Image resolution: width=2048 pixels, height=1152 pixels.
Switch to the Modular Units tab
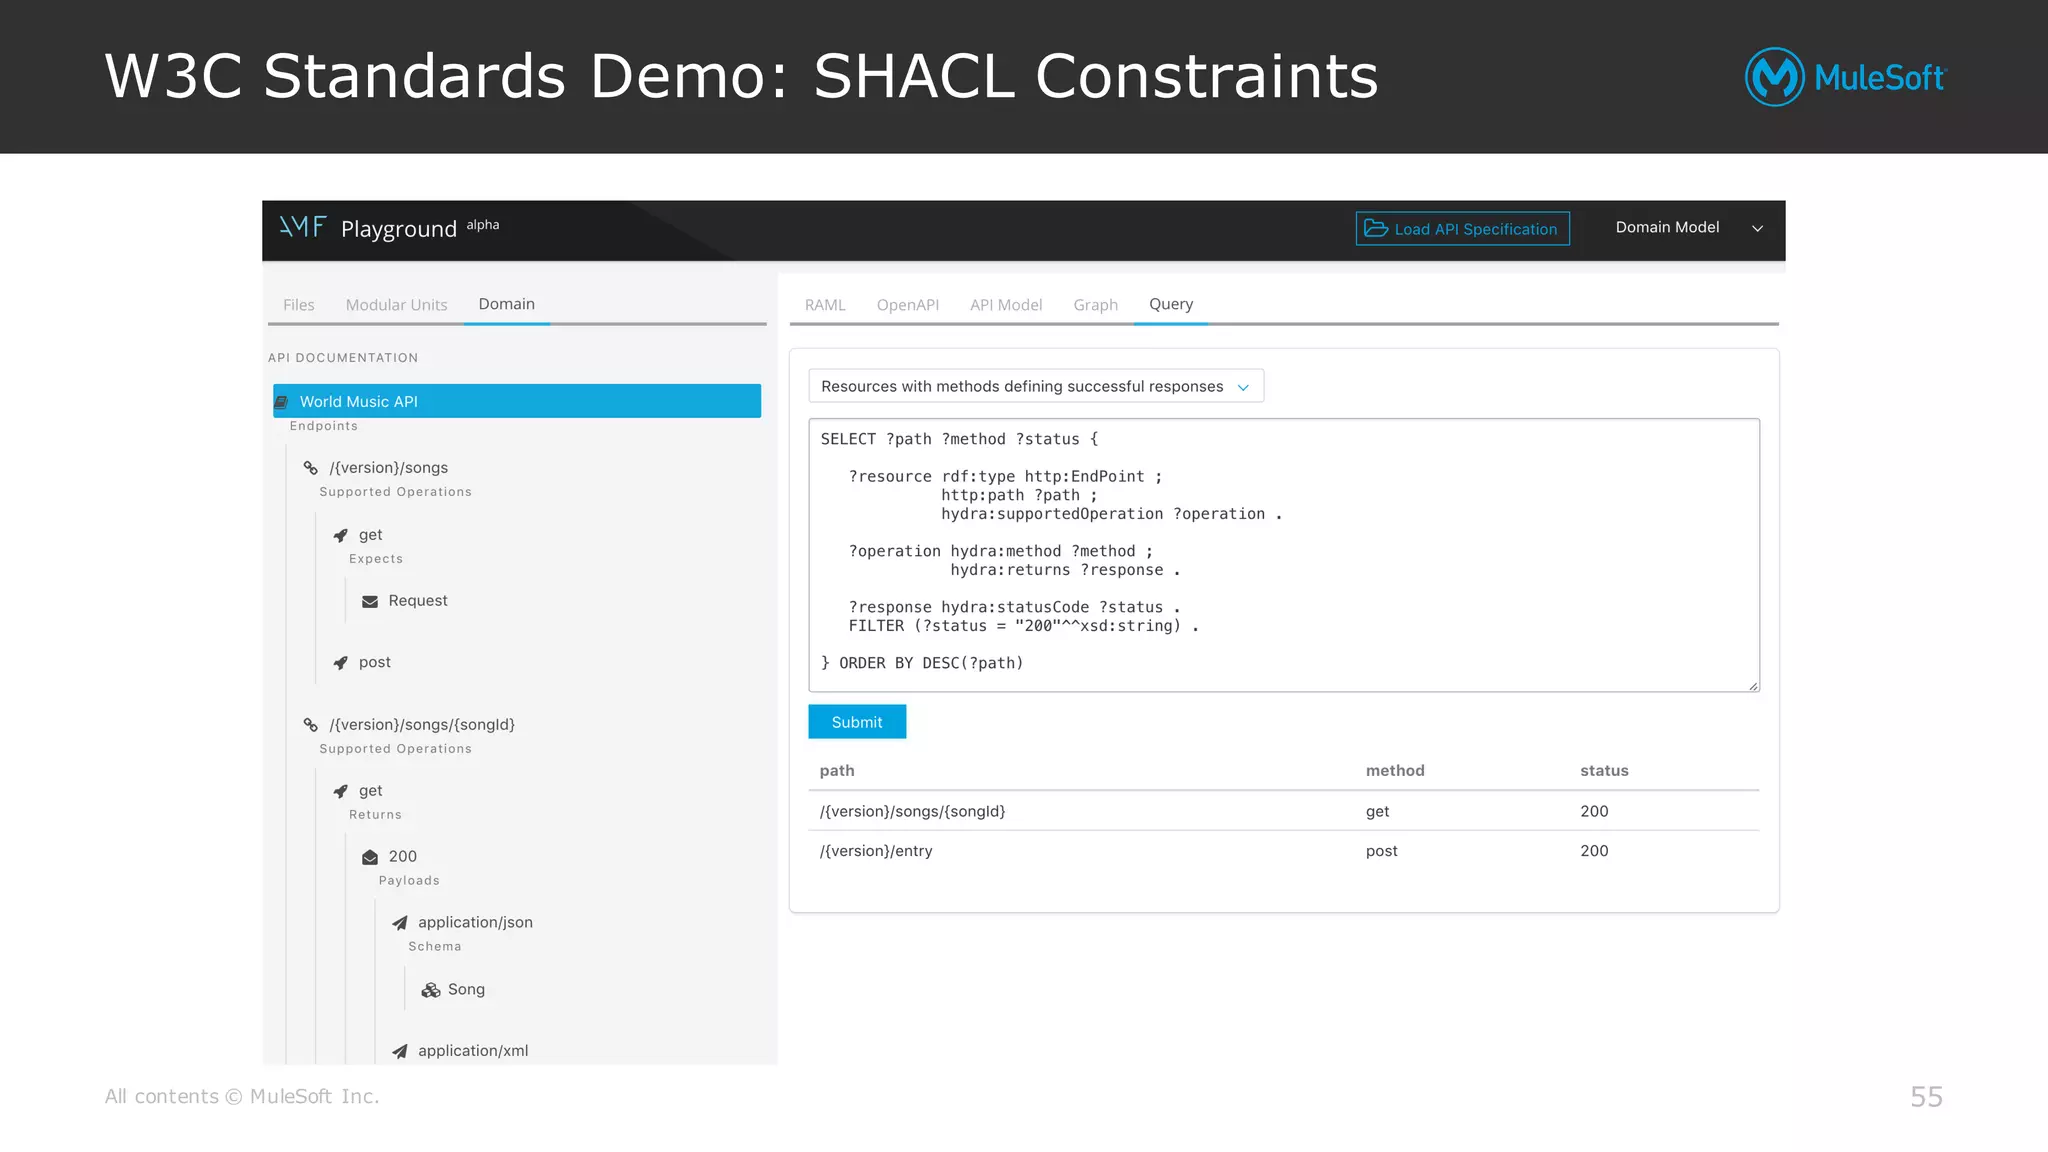coord(397,305)
